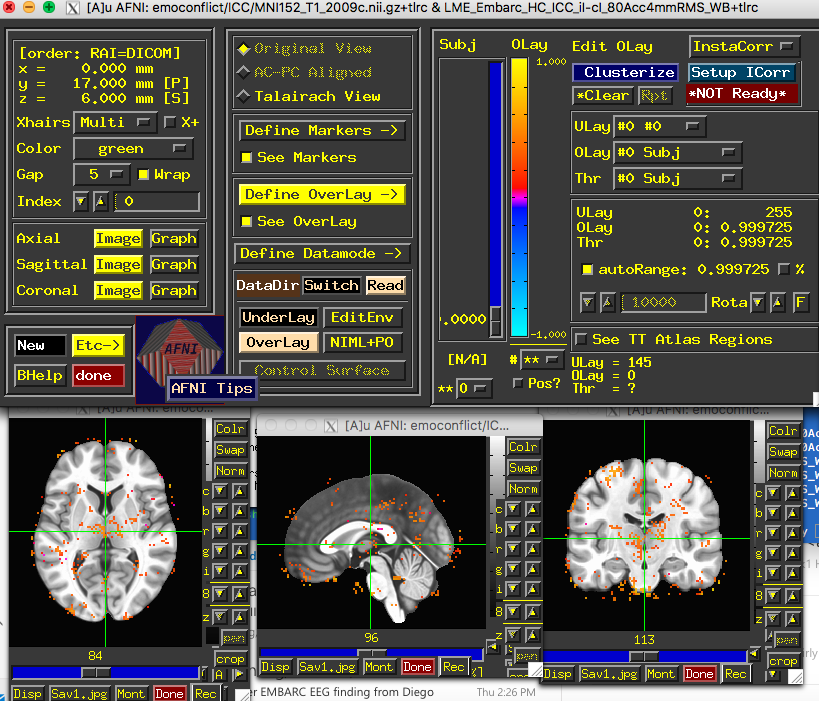819x701 pixels.
Task: Toggle the autoRange checkbox
Action: (587, 270)
